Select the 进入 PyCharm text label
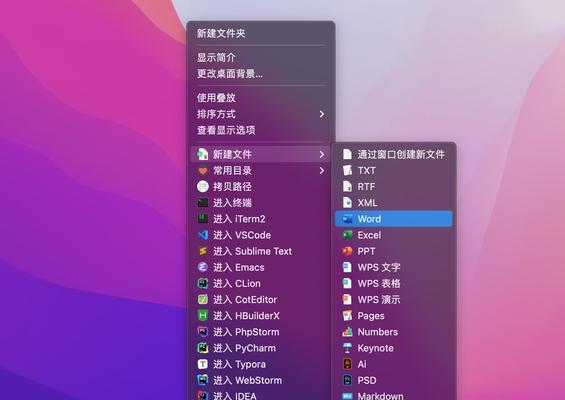 click(x=245, y=348)
